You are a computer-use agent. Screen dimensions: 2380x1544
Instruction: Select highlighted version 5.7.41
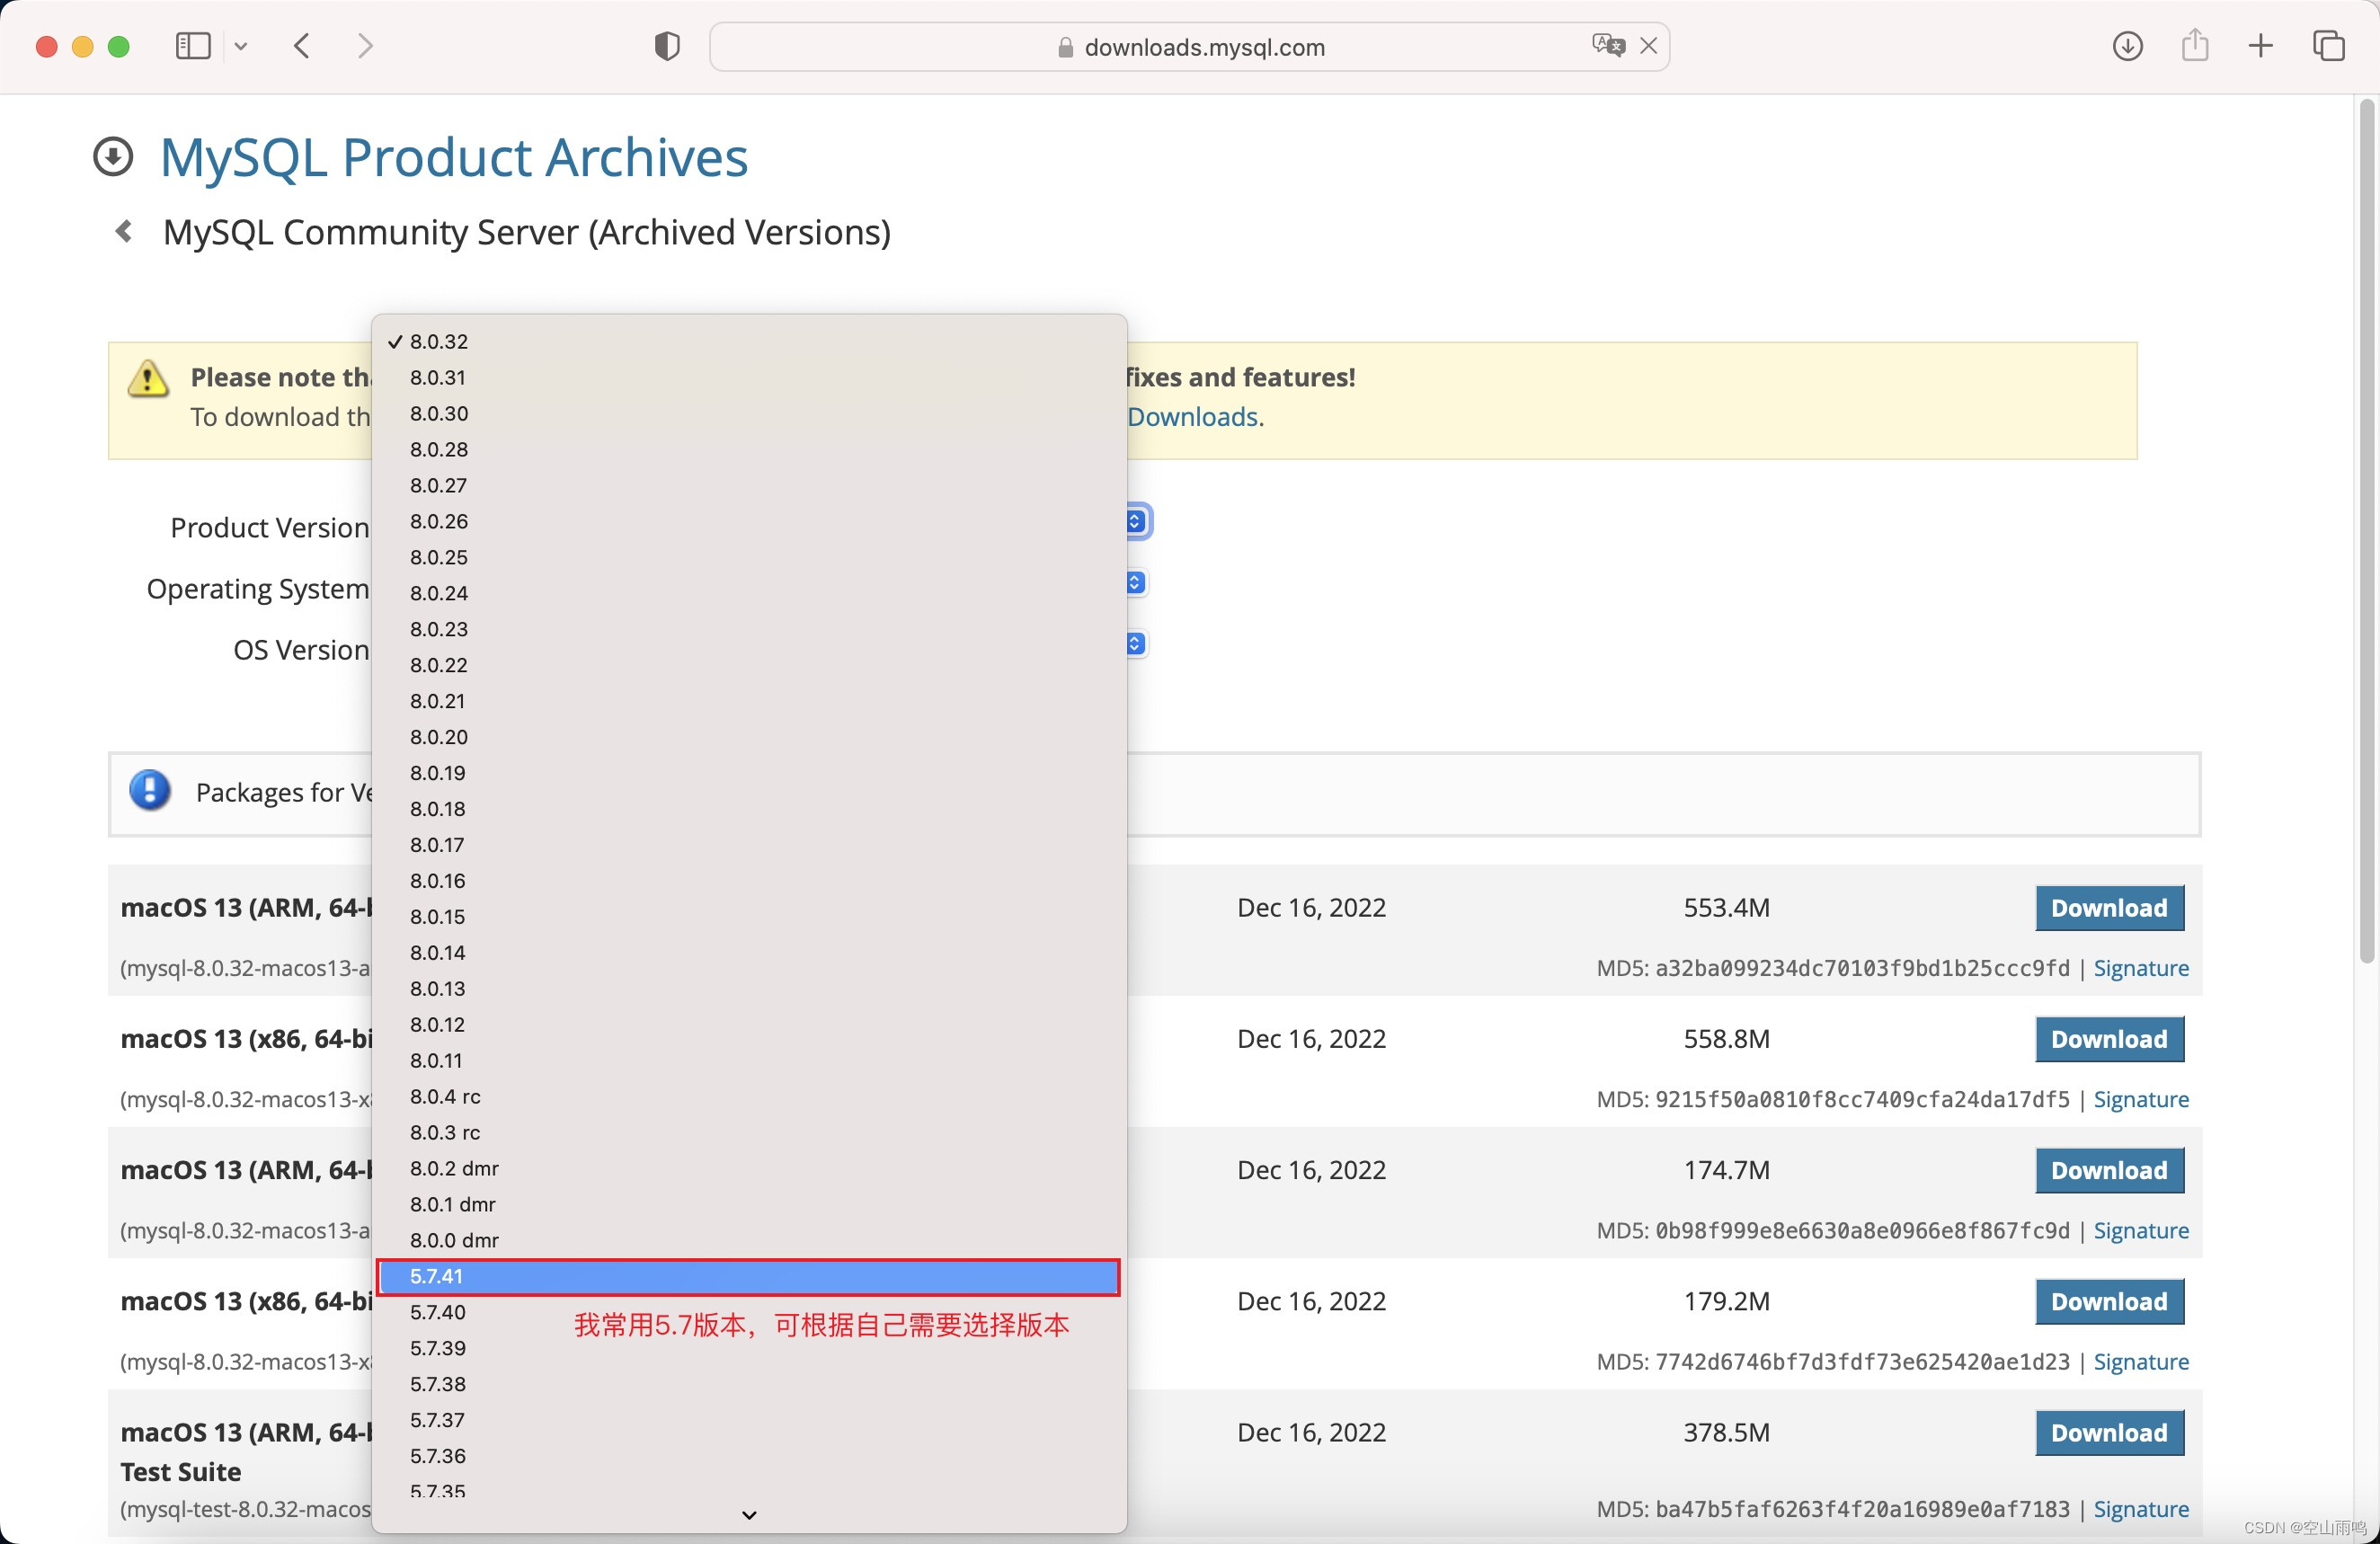pyautogui.click(x=749, y=1278)
